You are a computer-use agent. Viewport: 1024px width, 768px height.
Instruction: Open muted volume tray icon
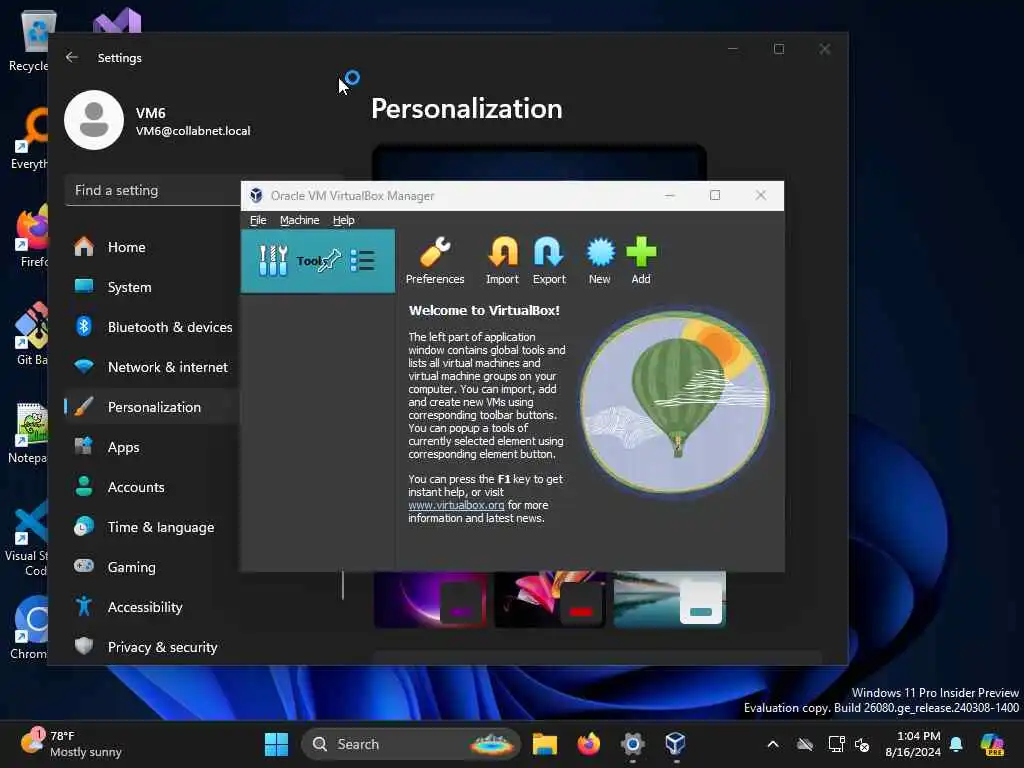tap(862, 744)
